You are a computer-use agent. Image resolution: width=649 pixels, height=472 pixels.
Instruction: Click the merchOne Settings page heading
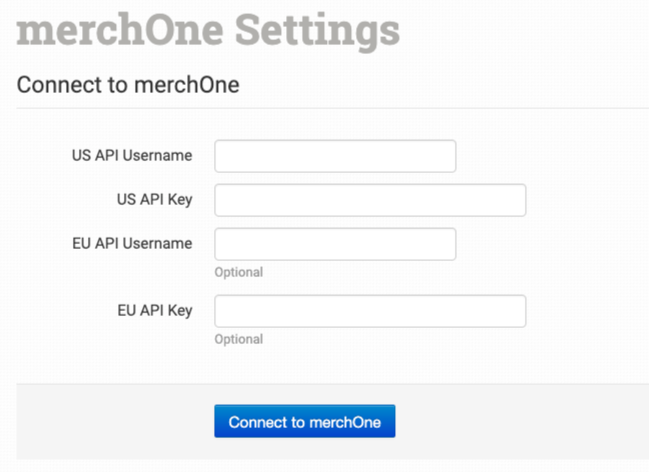(208, 29)
